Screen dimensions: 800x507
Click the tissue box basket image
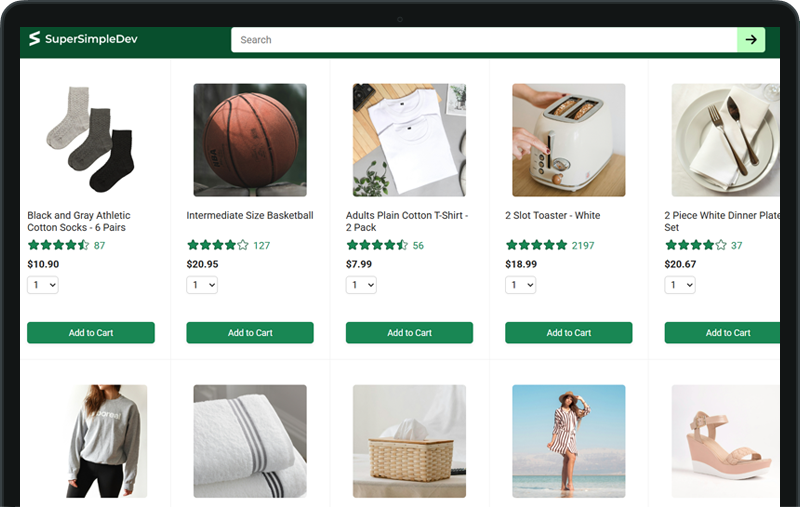tap(409, 441)
